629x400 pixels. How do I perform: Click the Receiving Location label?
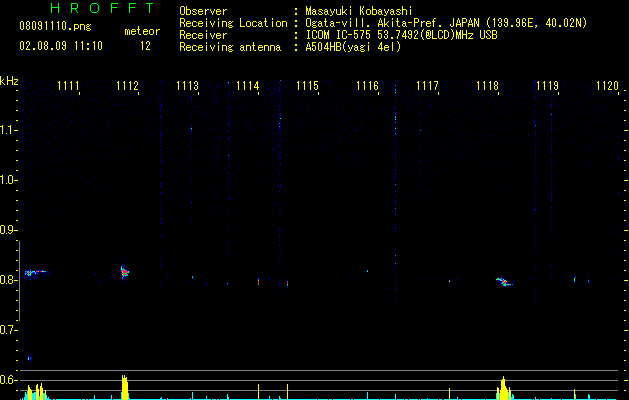(233, 23)
